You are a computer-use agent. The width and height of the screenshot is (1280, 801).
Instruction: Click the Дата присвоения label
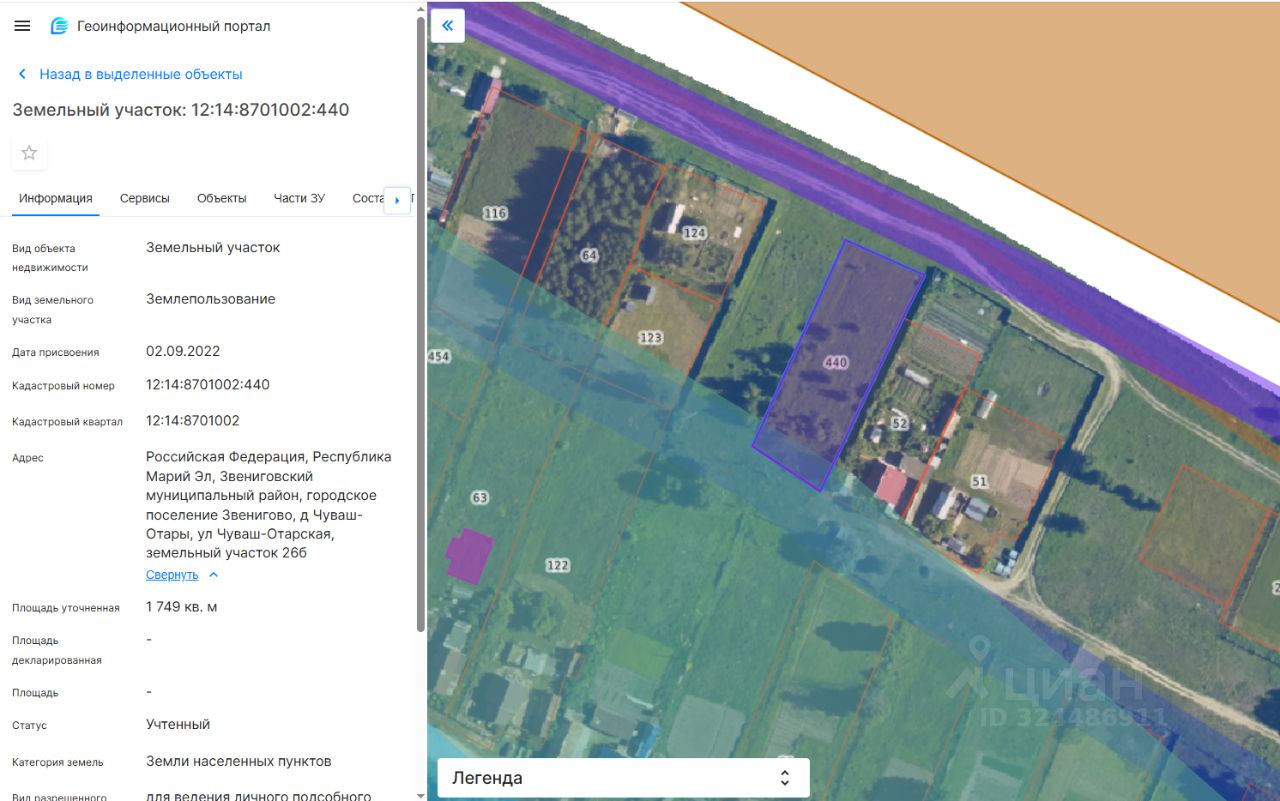click(x=56, y=353)
